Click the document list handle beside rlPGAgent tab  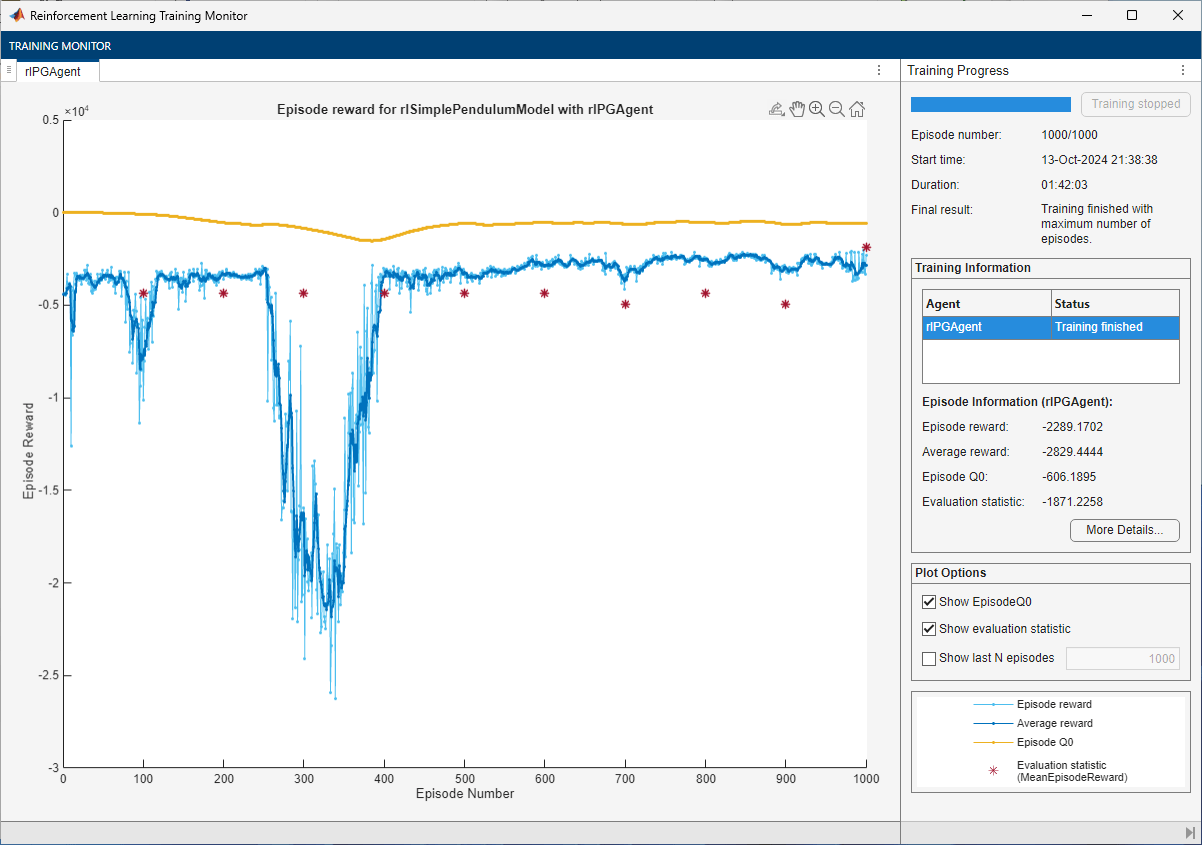tap(8, 70)
